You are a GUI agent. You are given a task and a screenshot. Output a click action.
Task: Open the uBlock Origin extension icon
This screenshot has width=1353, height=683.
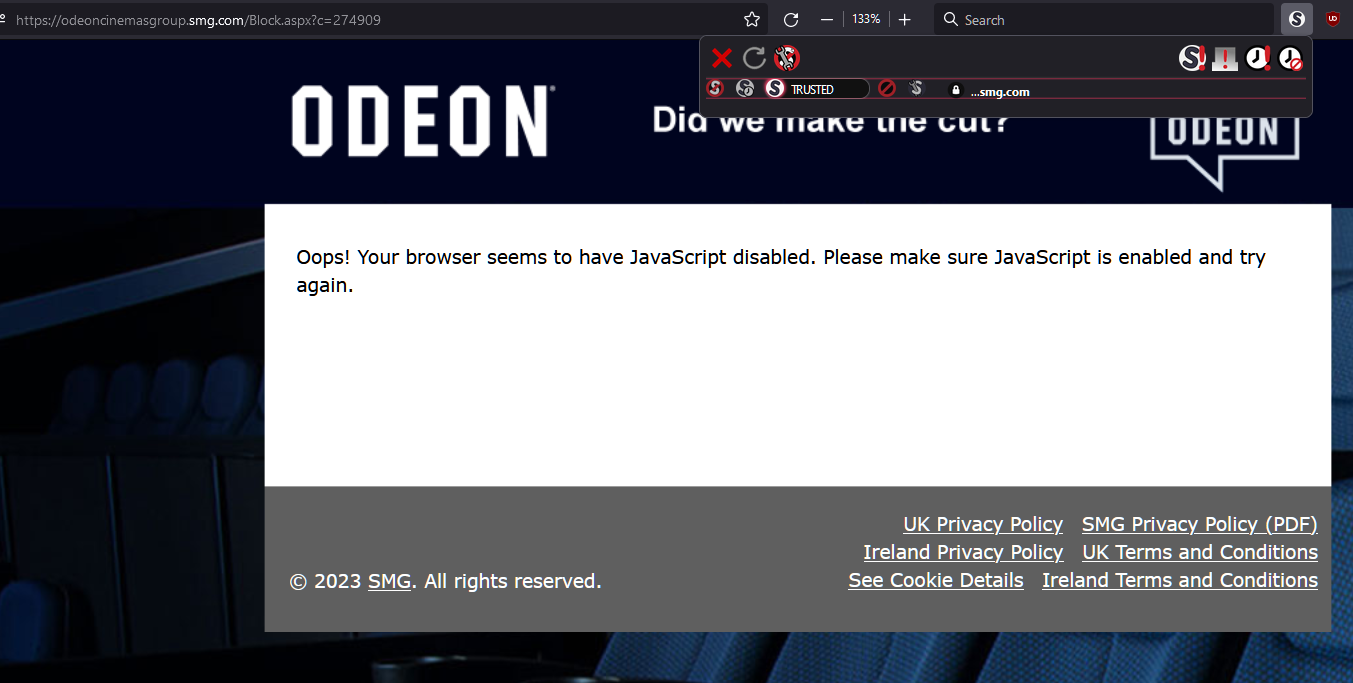1333,19
